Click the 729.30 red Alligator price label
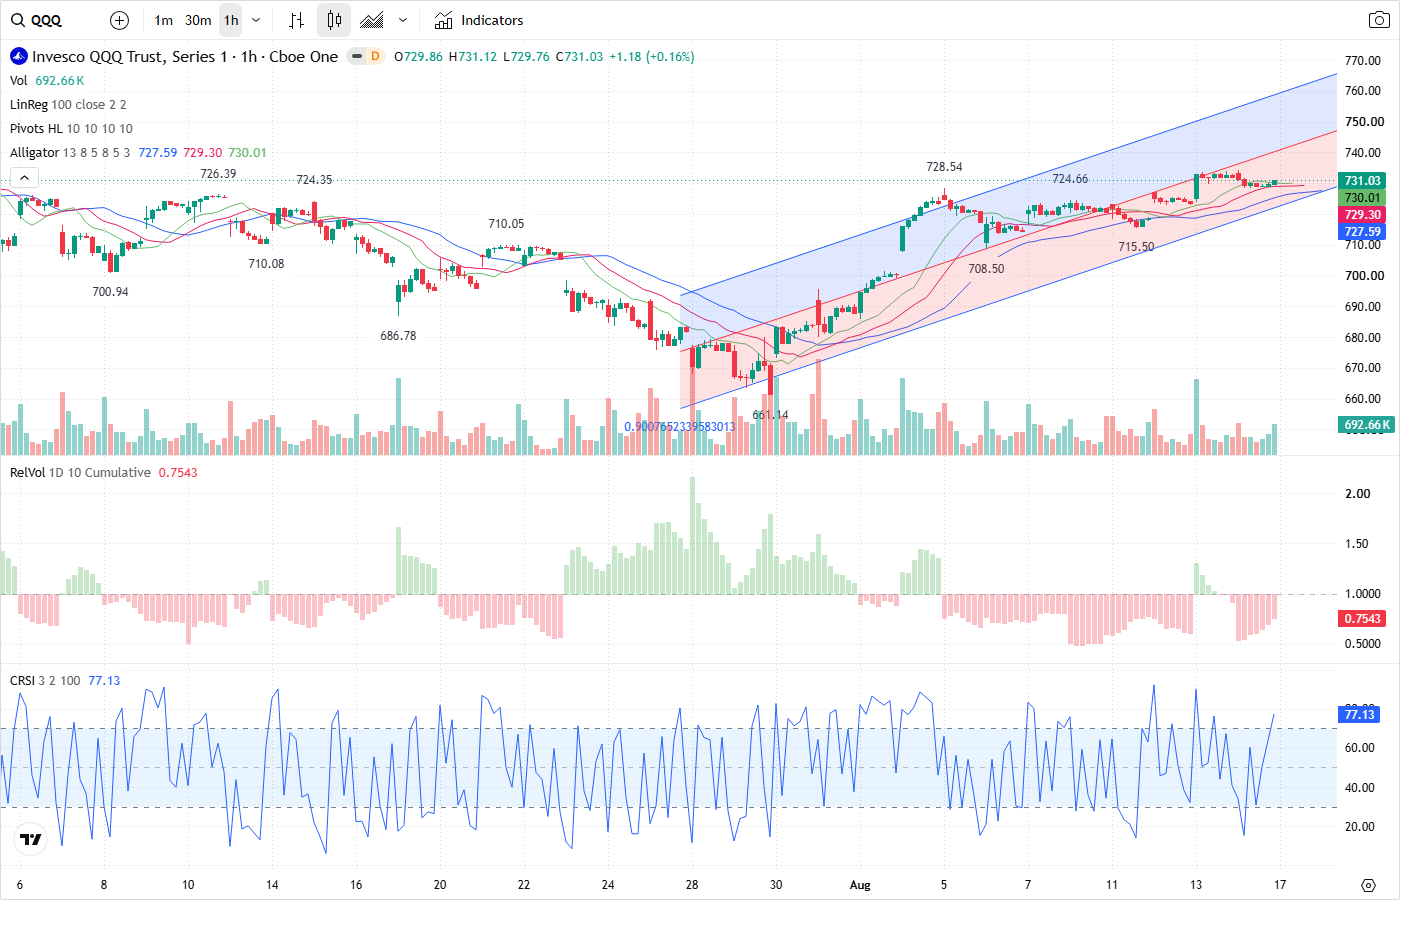 pos(1362,215)
